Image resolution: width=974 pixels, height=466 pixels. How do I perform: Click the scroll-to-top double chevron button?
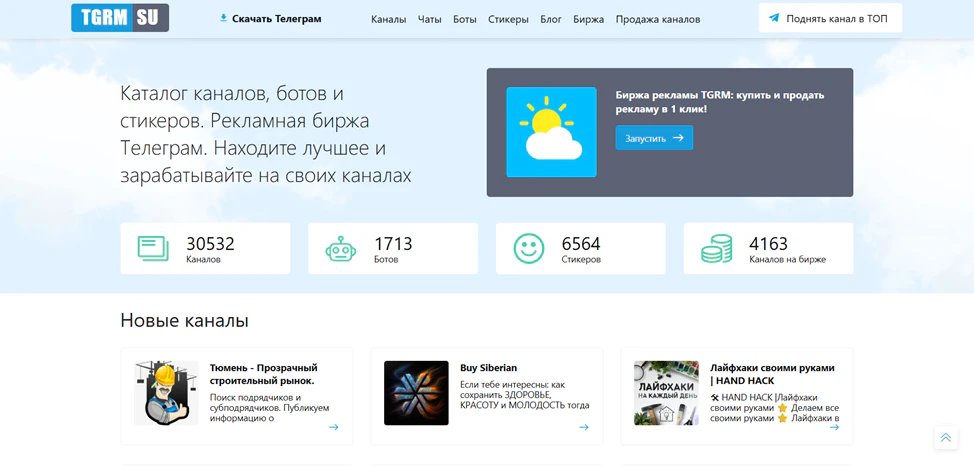(945, 437)
